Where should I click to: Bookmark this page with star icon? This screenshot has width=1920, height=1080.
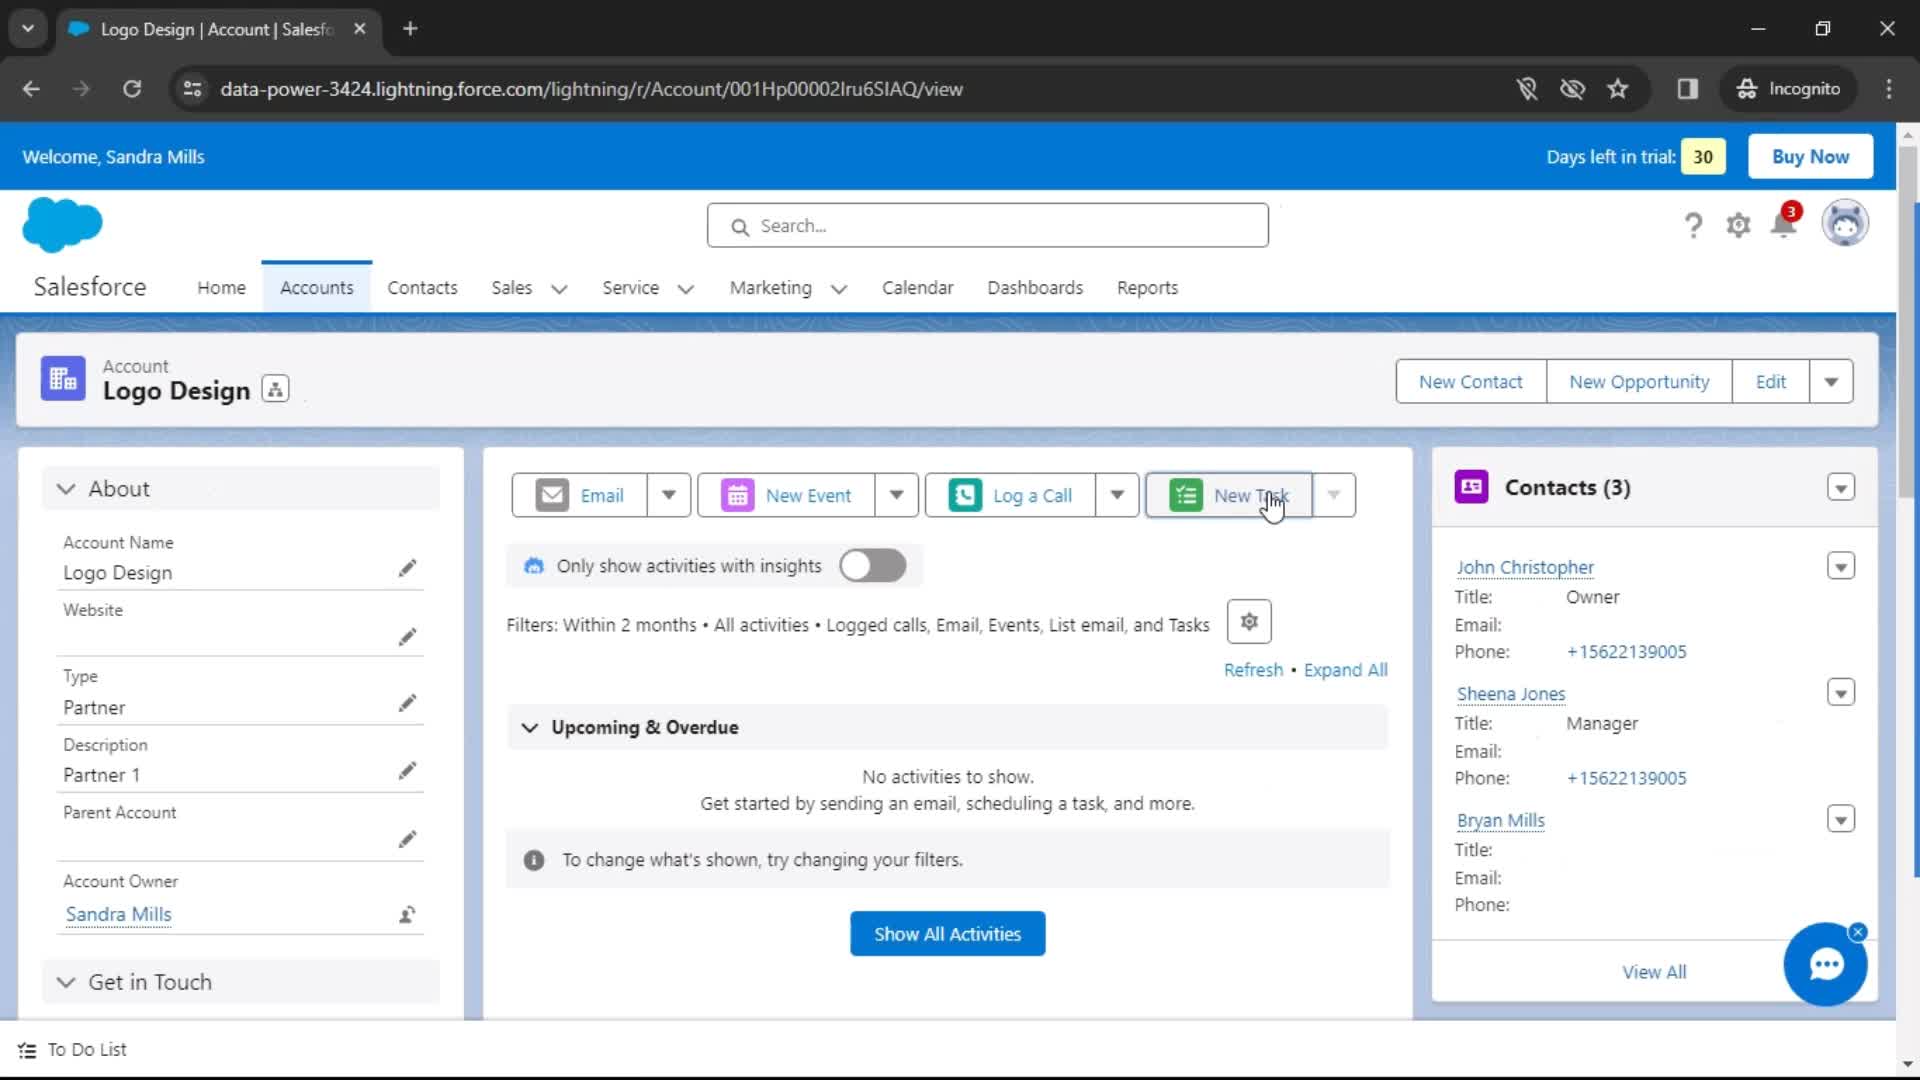(x=1618, y=89)
